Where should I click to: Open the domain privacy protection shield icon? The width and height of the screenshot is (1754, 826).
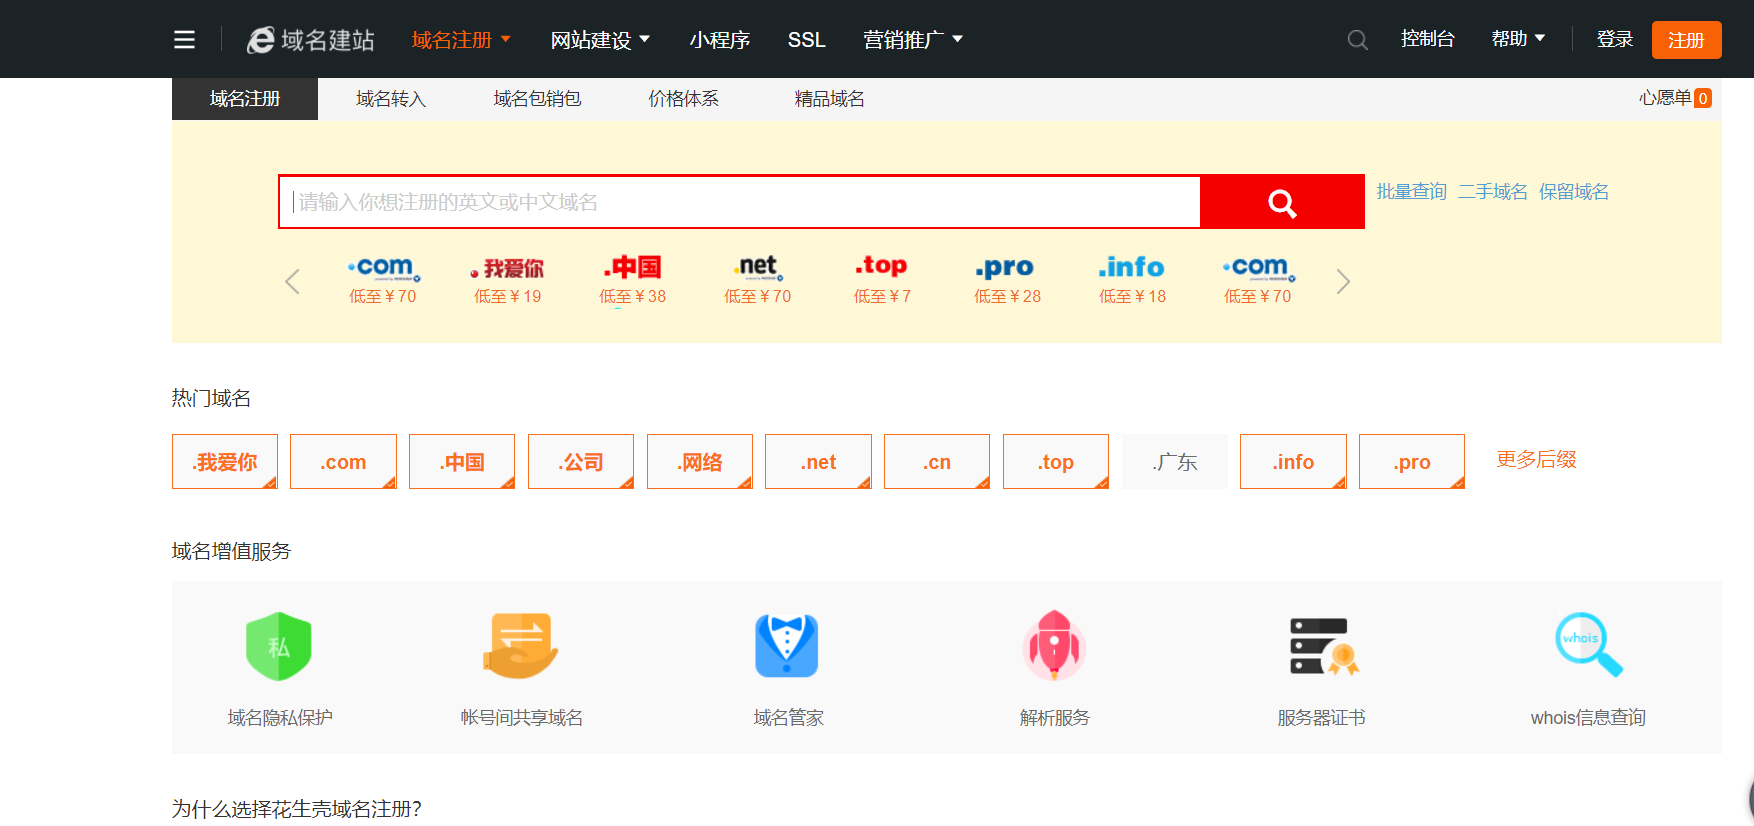coord(279,646)
